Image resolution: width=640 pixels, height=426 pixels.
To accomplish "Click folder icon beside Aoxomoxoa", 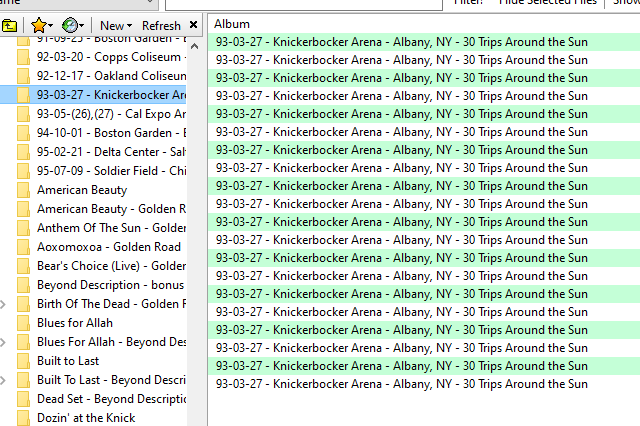I will coord(23,247).
